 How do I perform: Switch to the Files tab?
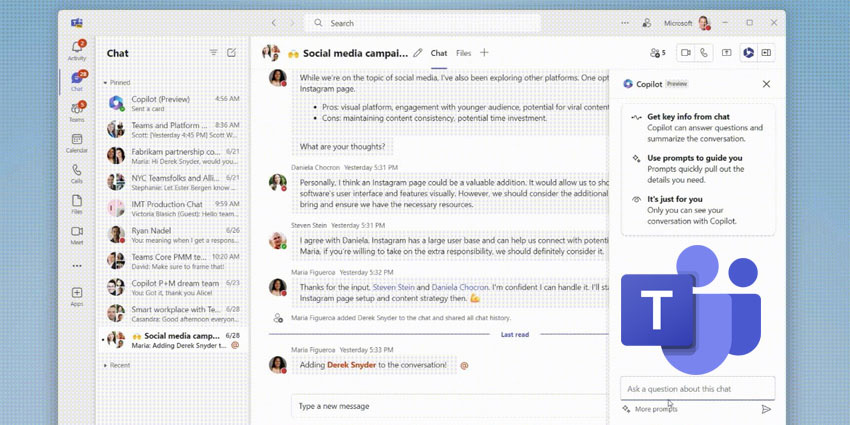464,53
